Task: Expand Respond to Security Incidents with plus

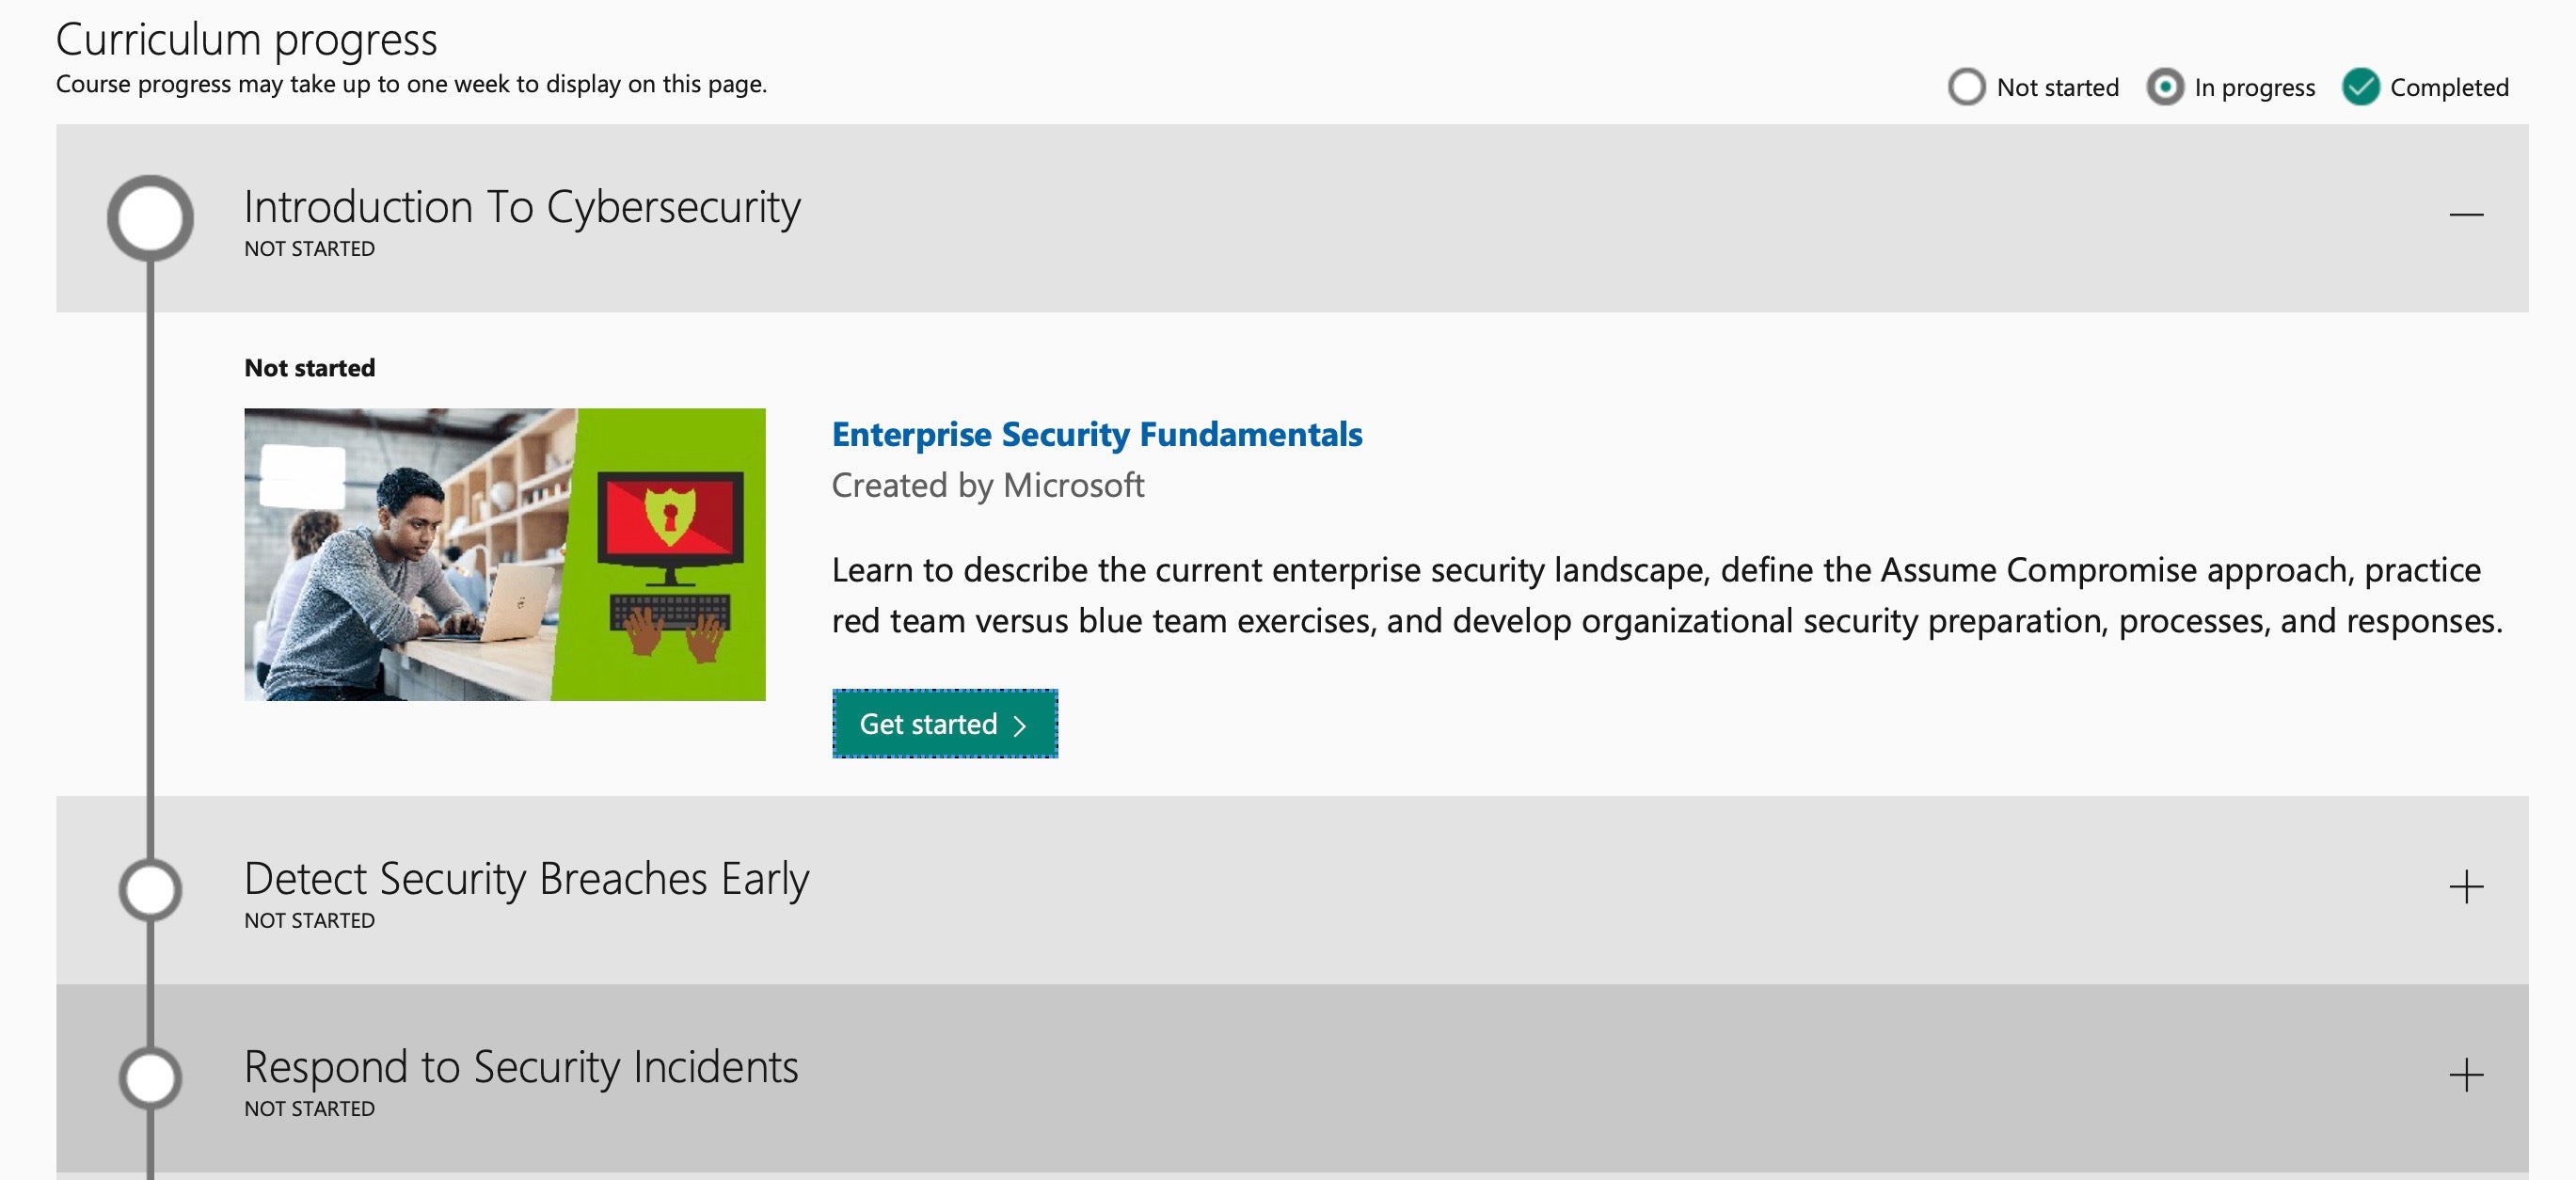Action: (x=2466, y=1074)
